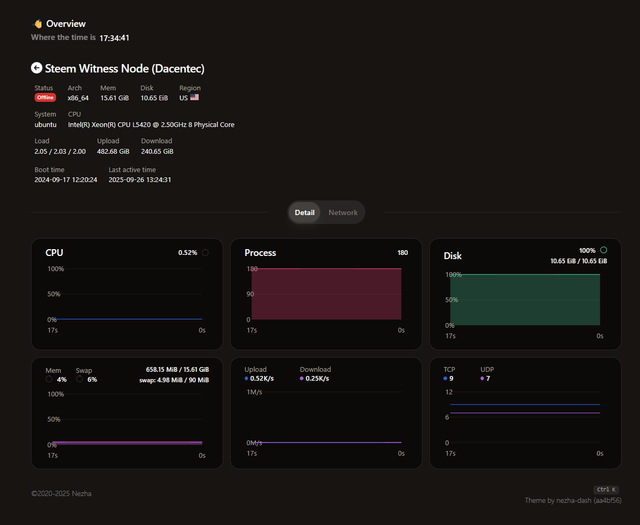This screenshot has height=525, width=640.
Task: Click the Overview heading
Action: (66, 24)
